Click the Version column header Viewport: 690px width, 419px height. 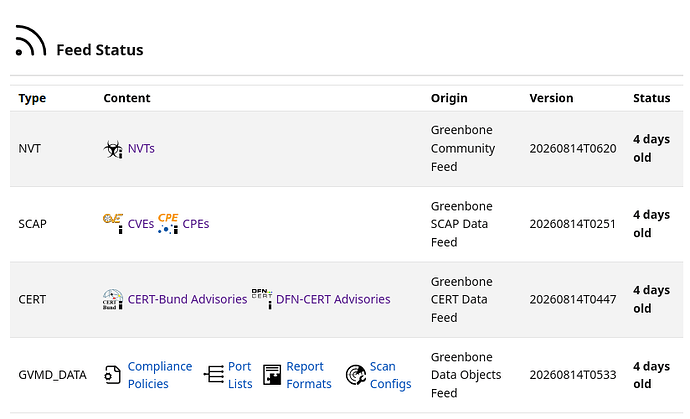coord(551,98)
